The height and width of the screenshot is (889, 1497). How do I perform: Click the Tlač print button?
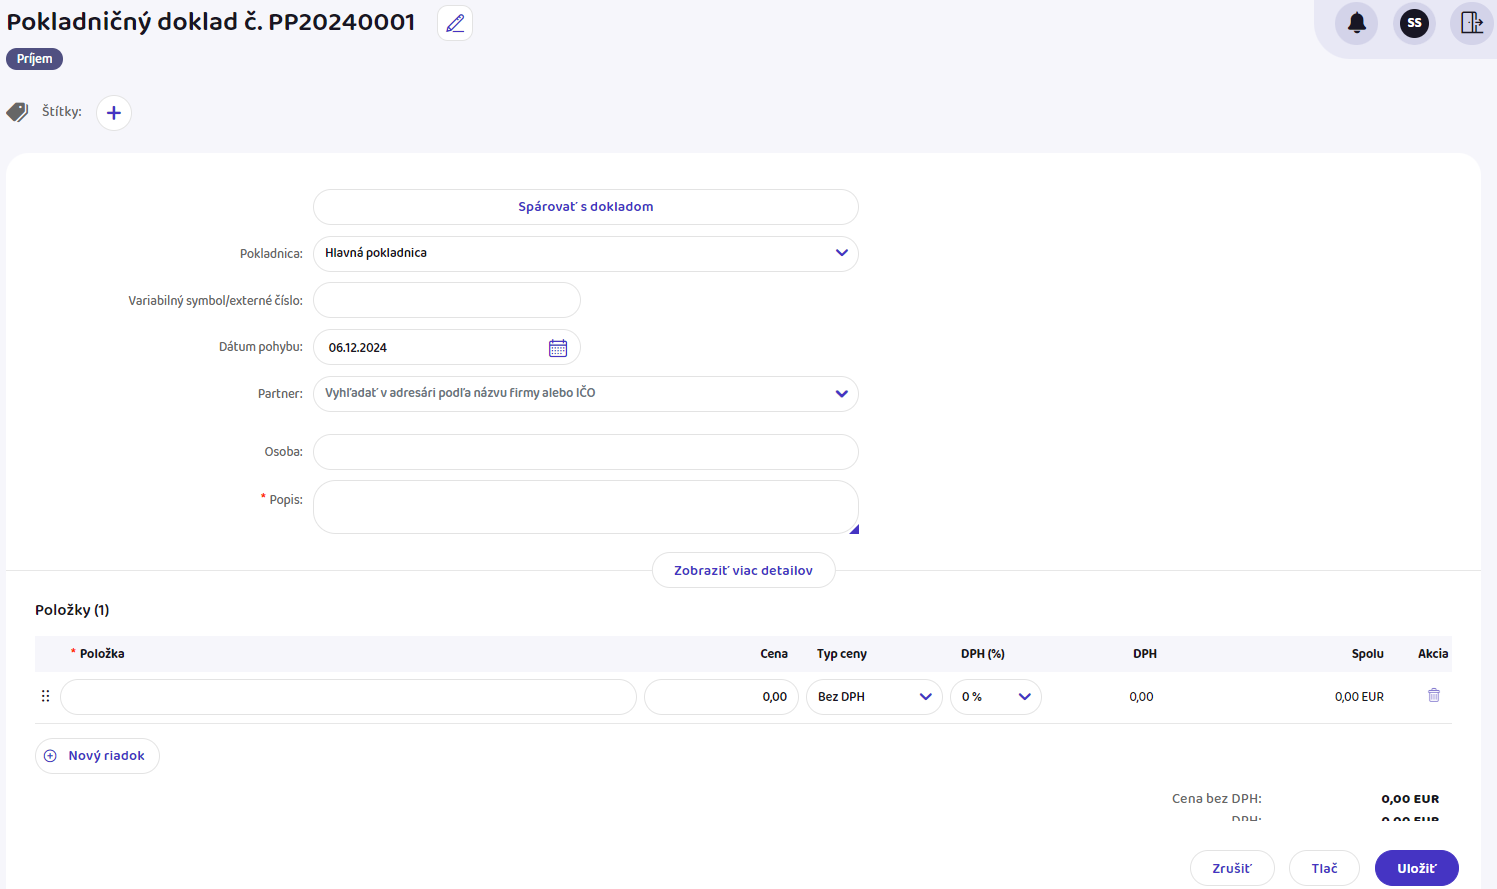tap(1324, 868)
